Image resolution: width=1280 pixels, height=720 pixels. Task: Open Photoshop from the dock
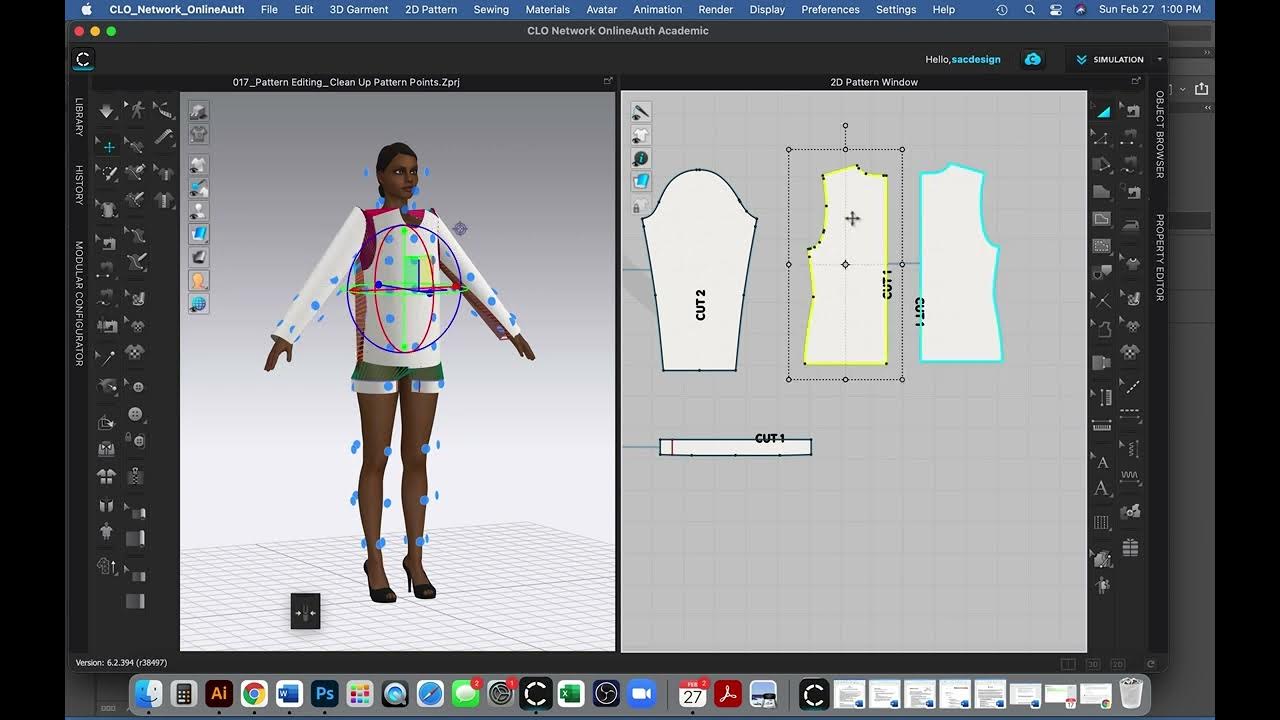point(324,693)
